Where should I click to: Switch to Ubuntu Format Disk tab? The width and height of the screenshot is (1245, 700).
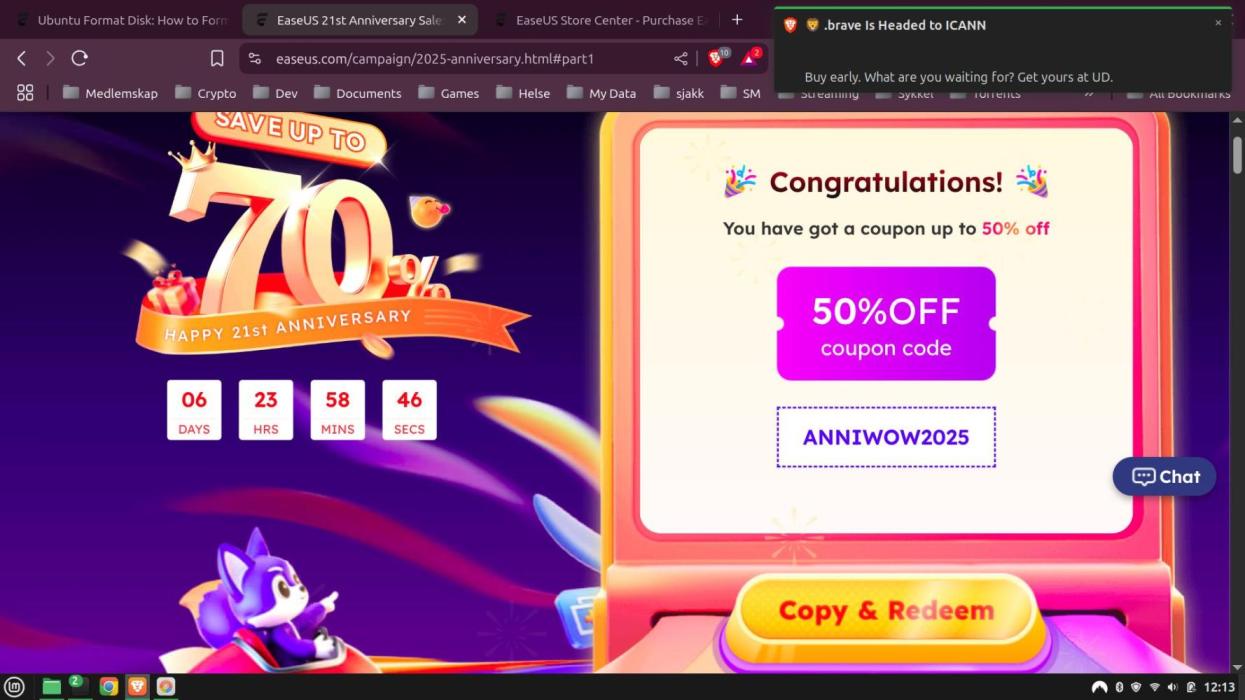click(120, 20)
